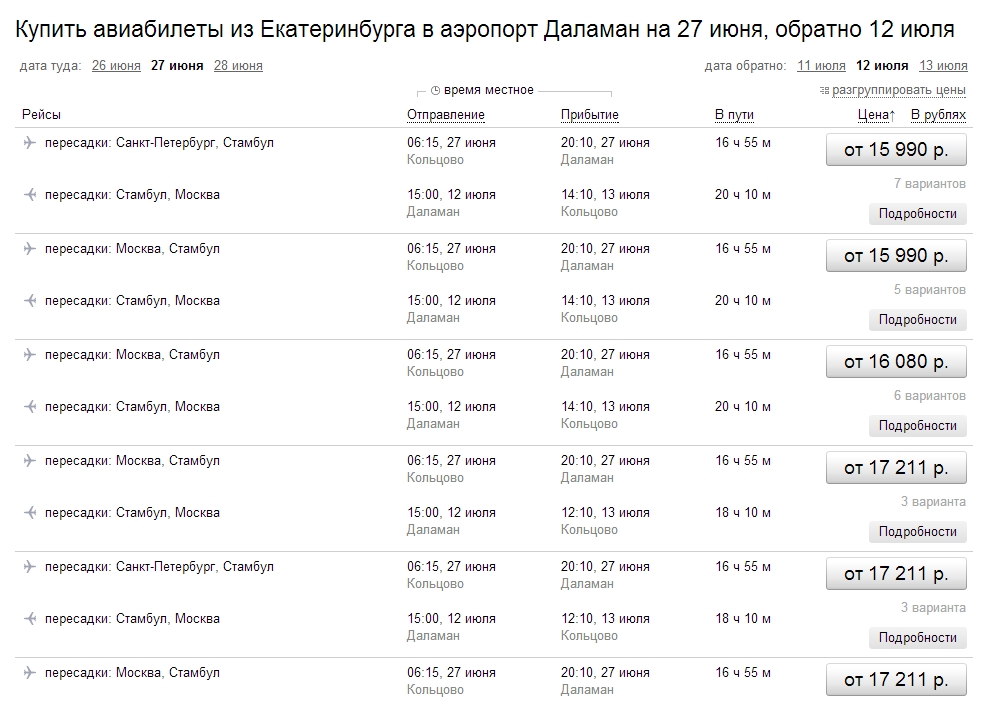The width and height of the screenshot is (982, 704).
Task: Toggle price sorting via "Цена↑" header
Action: 876,115
